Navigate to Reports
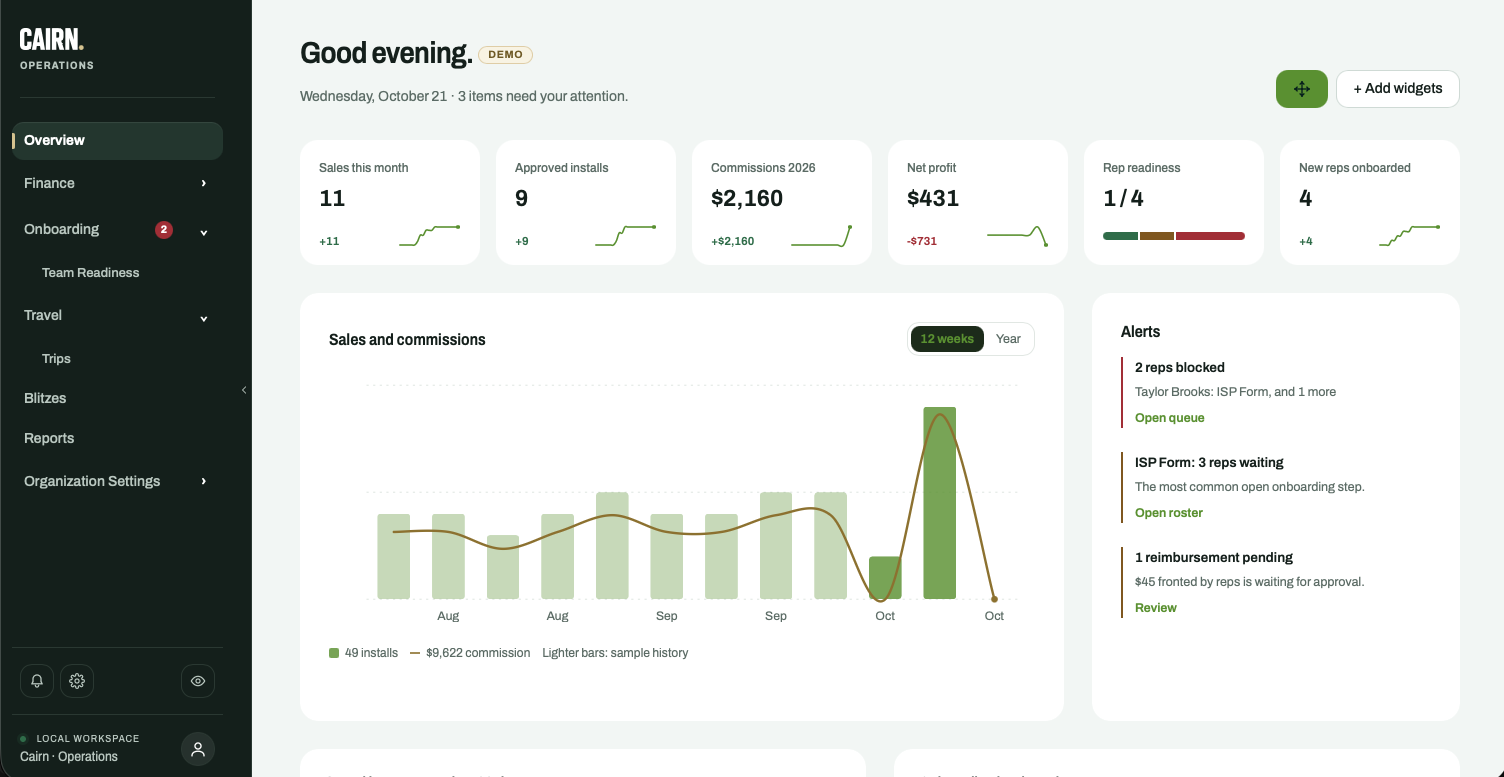1504x777 pixels. (x=49, y=438)
